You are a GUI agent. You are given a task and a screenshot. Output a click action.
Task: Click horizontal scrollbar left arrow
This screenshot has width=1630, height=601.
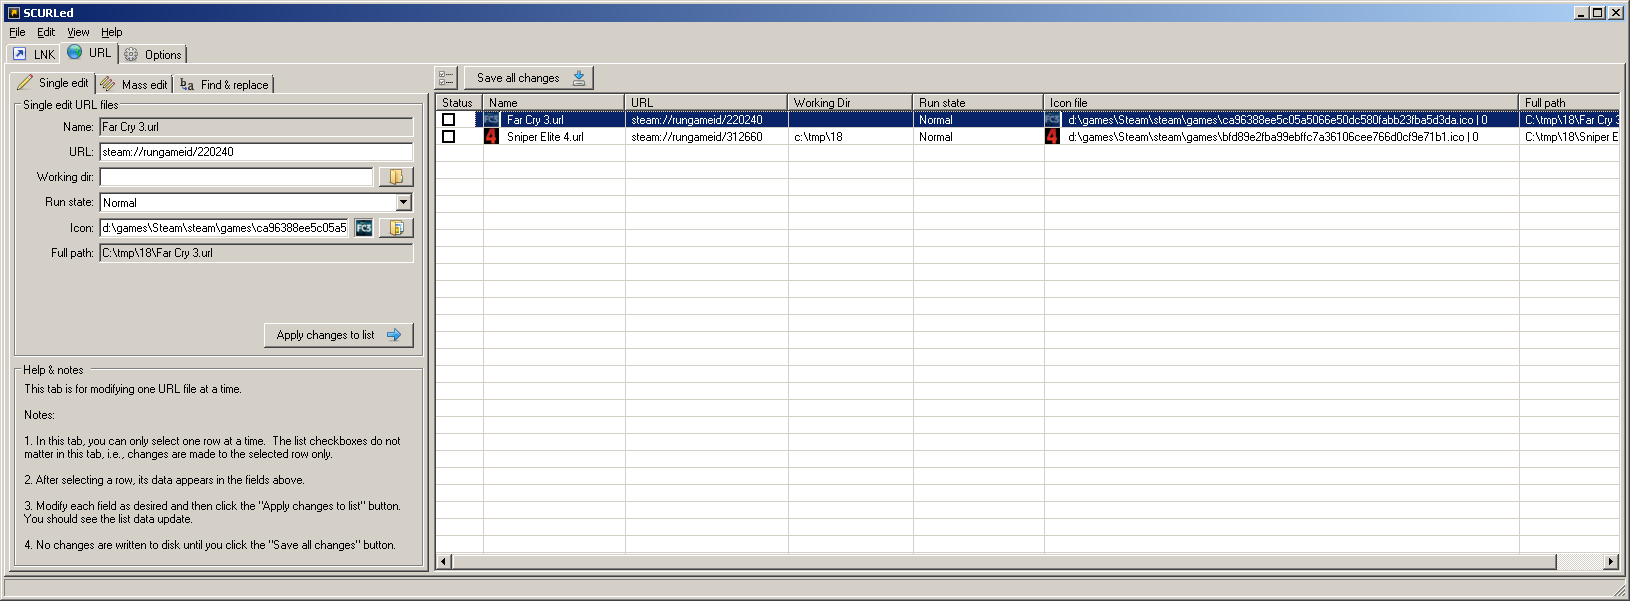[444, 562]
